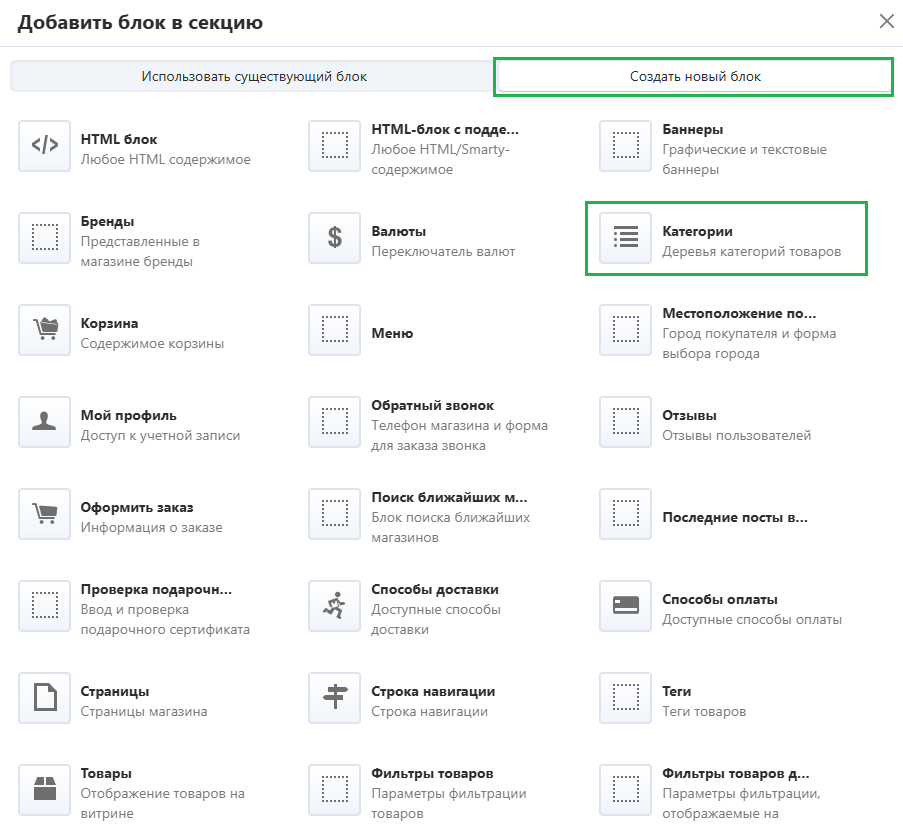Image resolution: width=903 pixels, height=840 pixels.
Task: Choose the Категории list icon
Action: point(625,238)
